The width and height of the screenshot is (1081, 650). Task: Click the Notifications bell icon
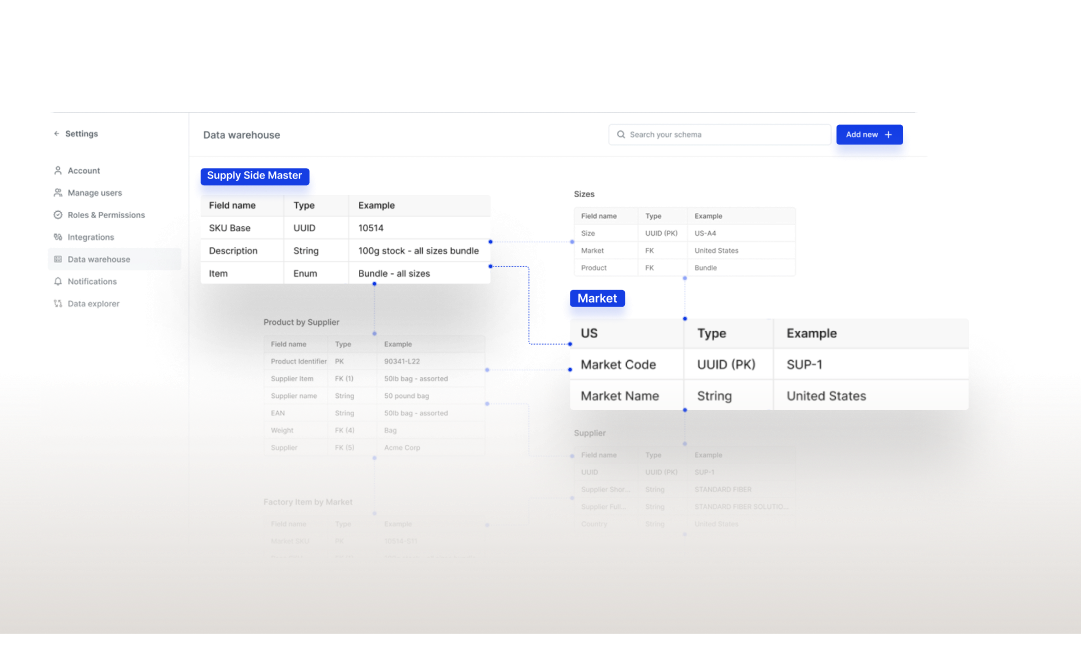pos(58,281)
